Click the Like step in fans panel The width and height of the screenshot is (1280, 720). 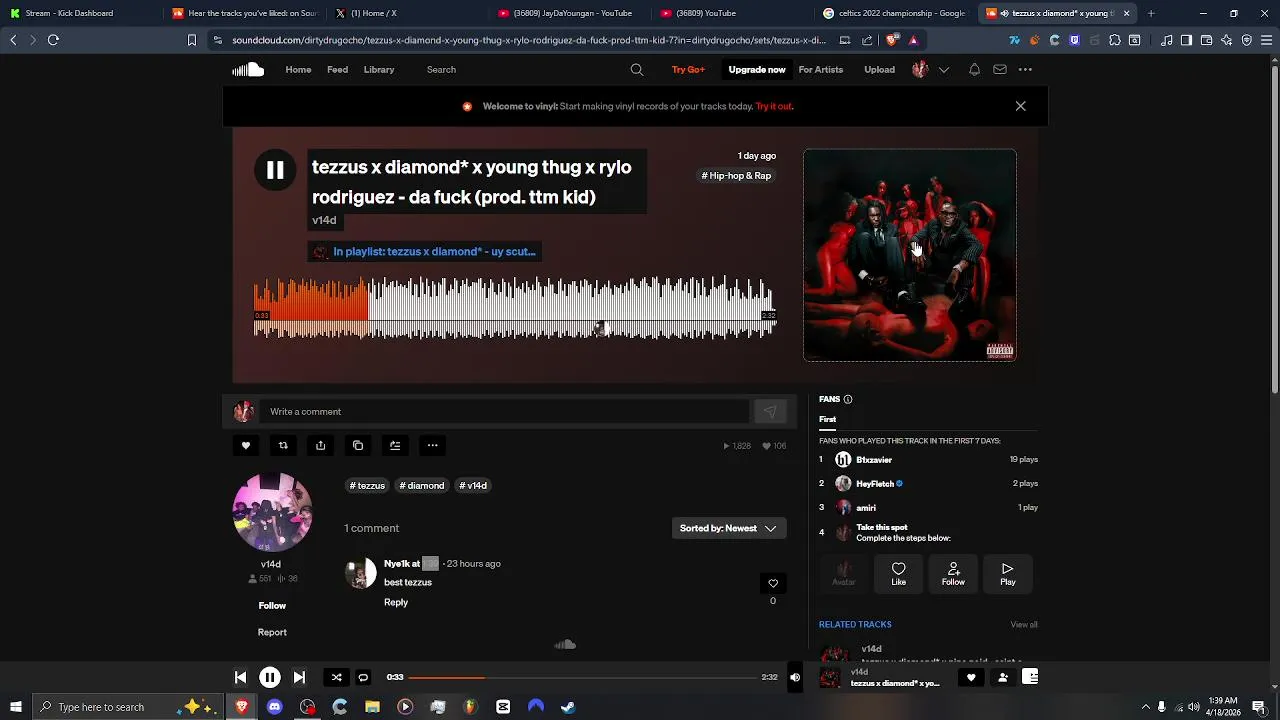coord(899,574)
